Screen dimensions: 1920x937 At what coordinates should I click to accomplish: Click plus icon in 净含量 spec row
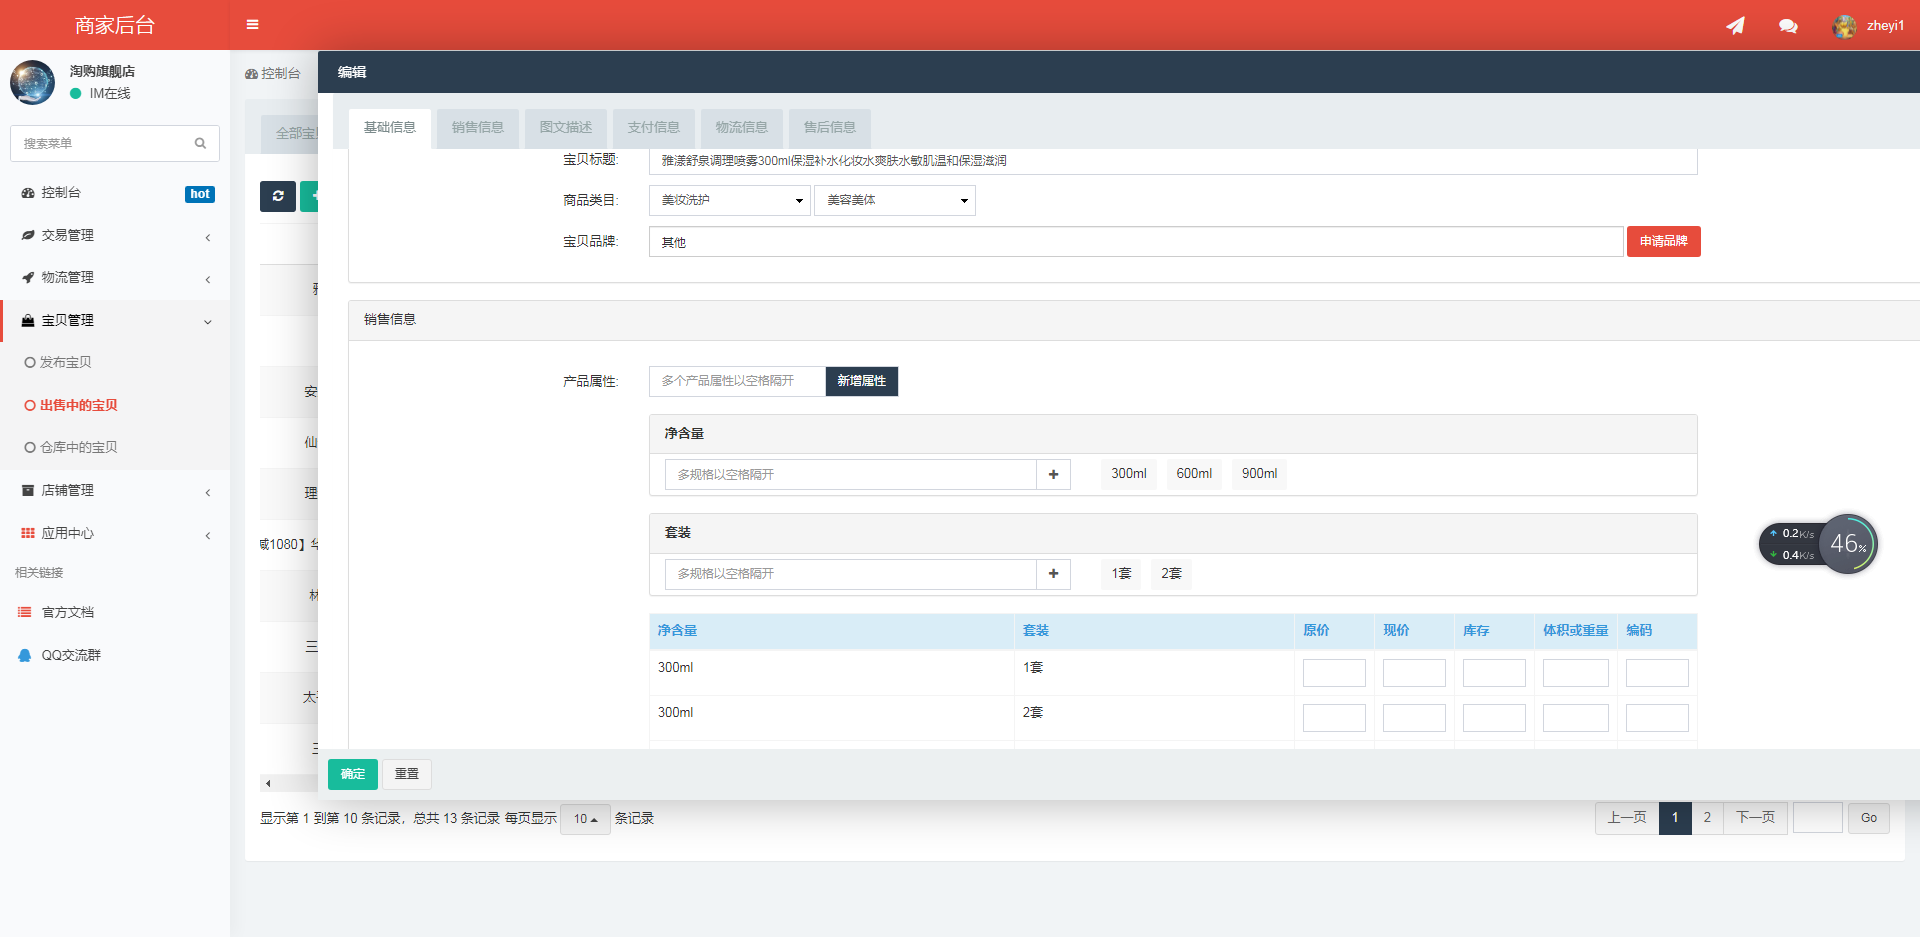[1053, 475]
